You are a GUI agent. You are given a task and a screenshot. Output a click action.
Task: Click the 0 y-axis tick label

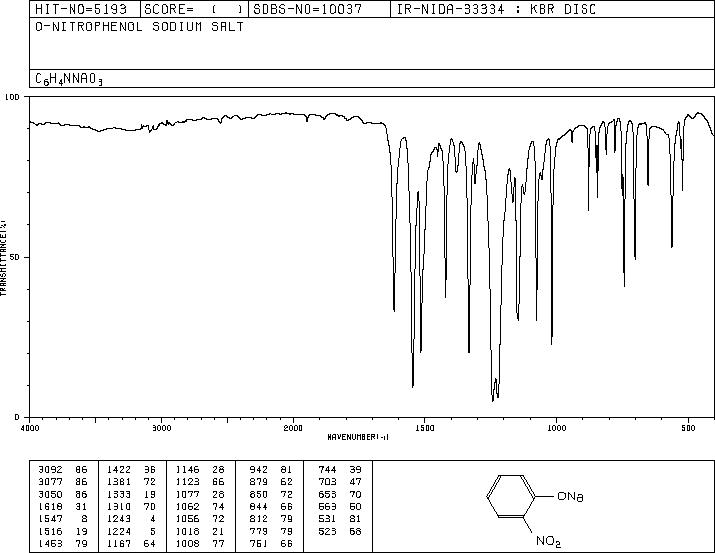17,417
